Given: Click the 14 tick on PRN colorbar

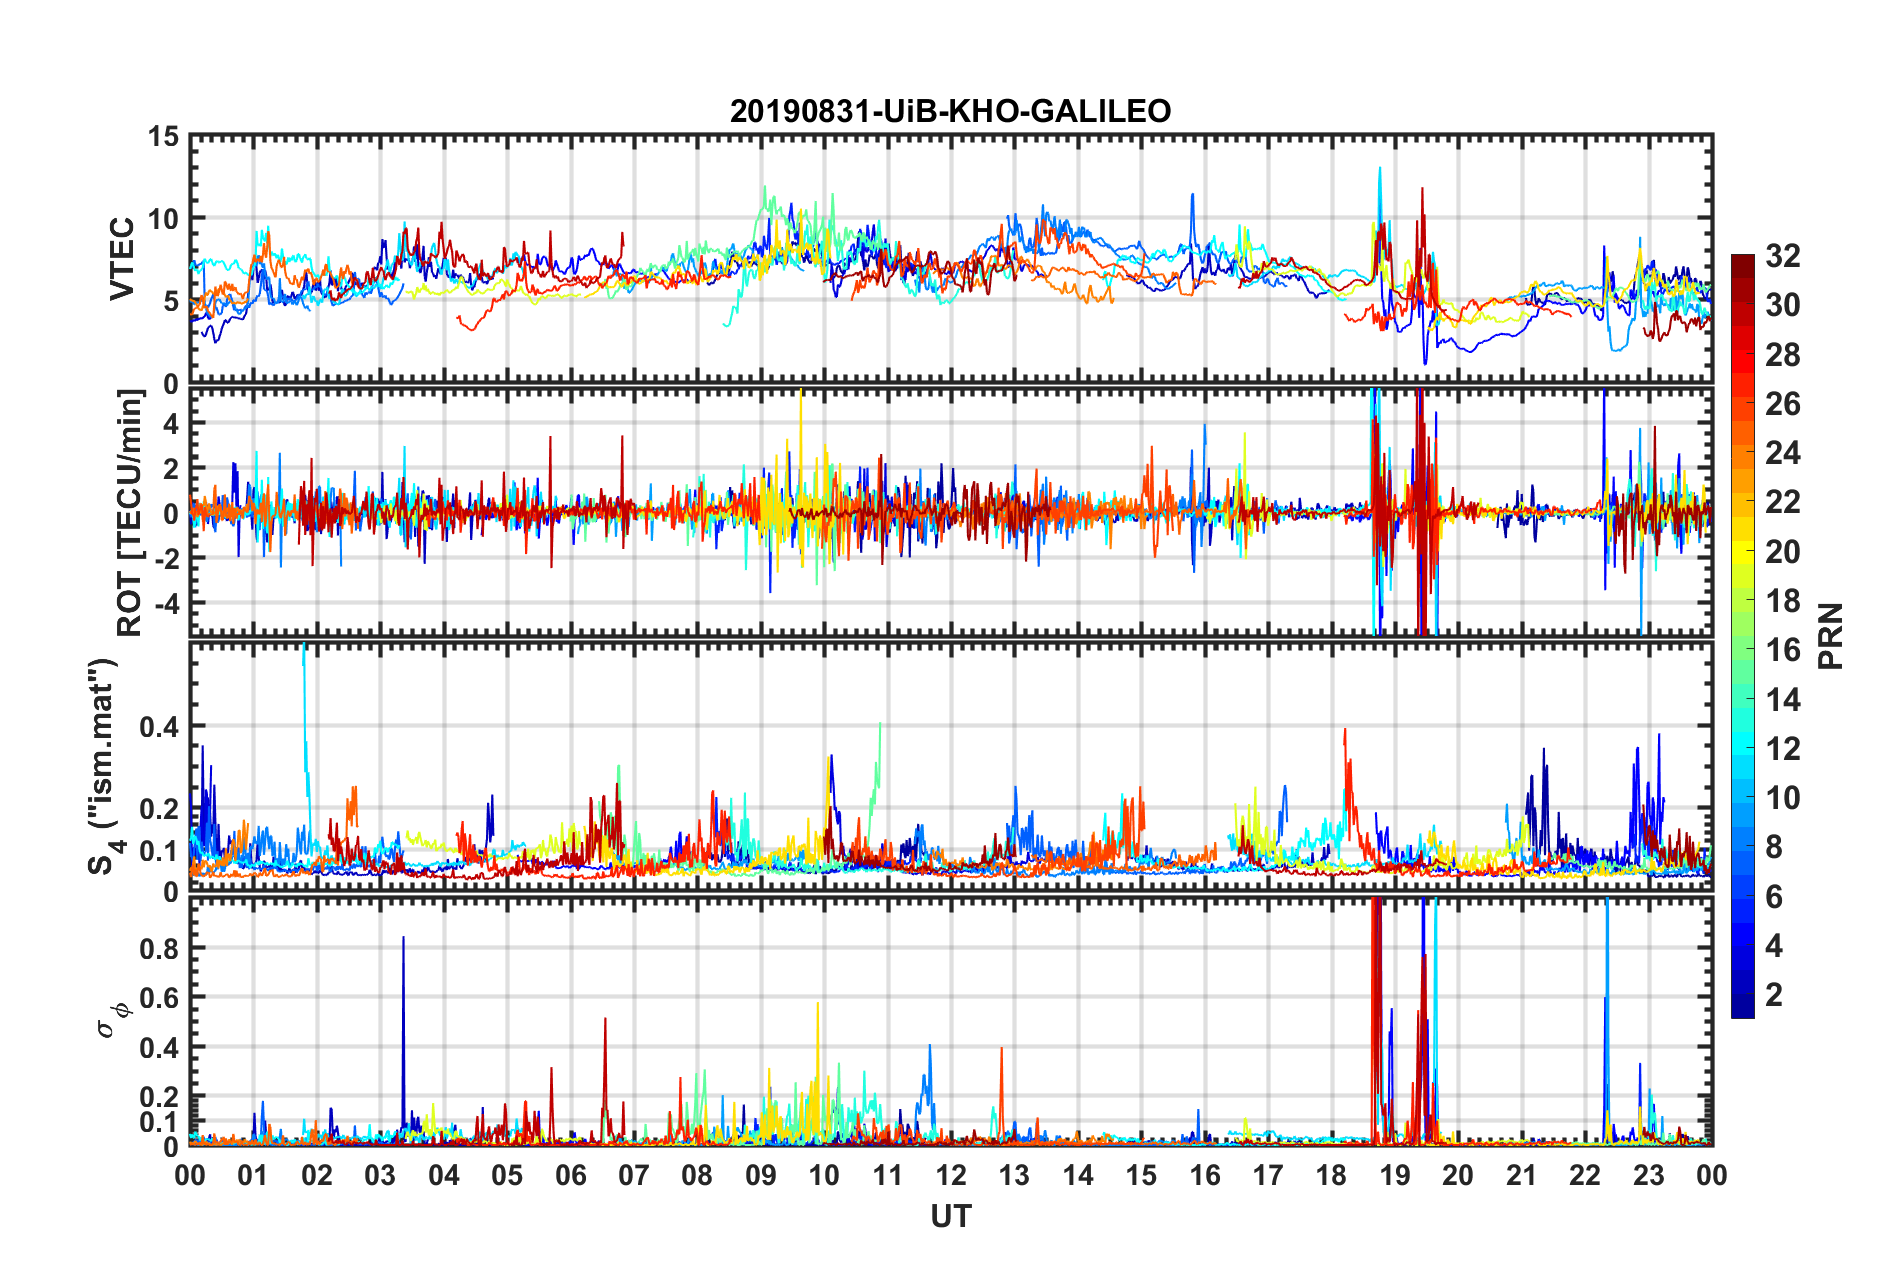Looking at the screenshot, I should [1783, 700].
